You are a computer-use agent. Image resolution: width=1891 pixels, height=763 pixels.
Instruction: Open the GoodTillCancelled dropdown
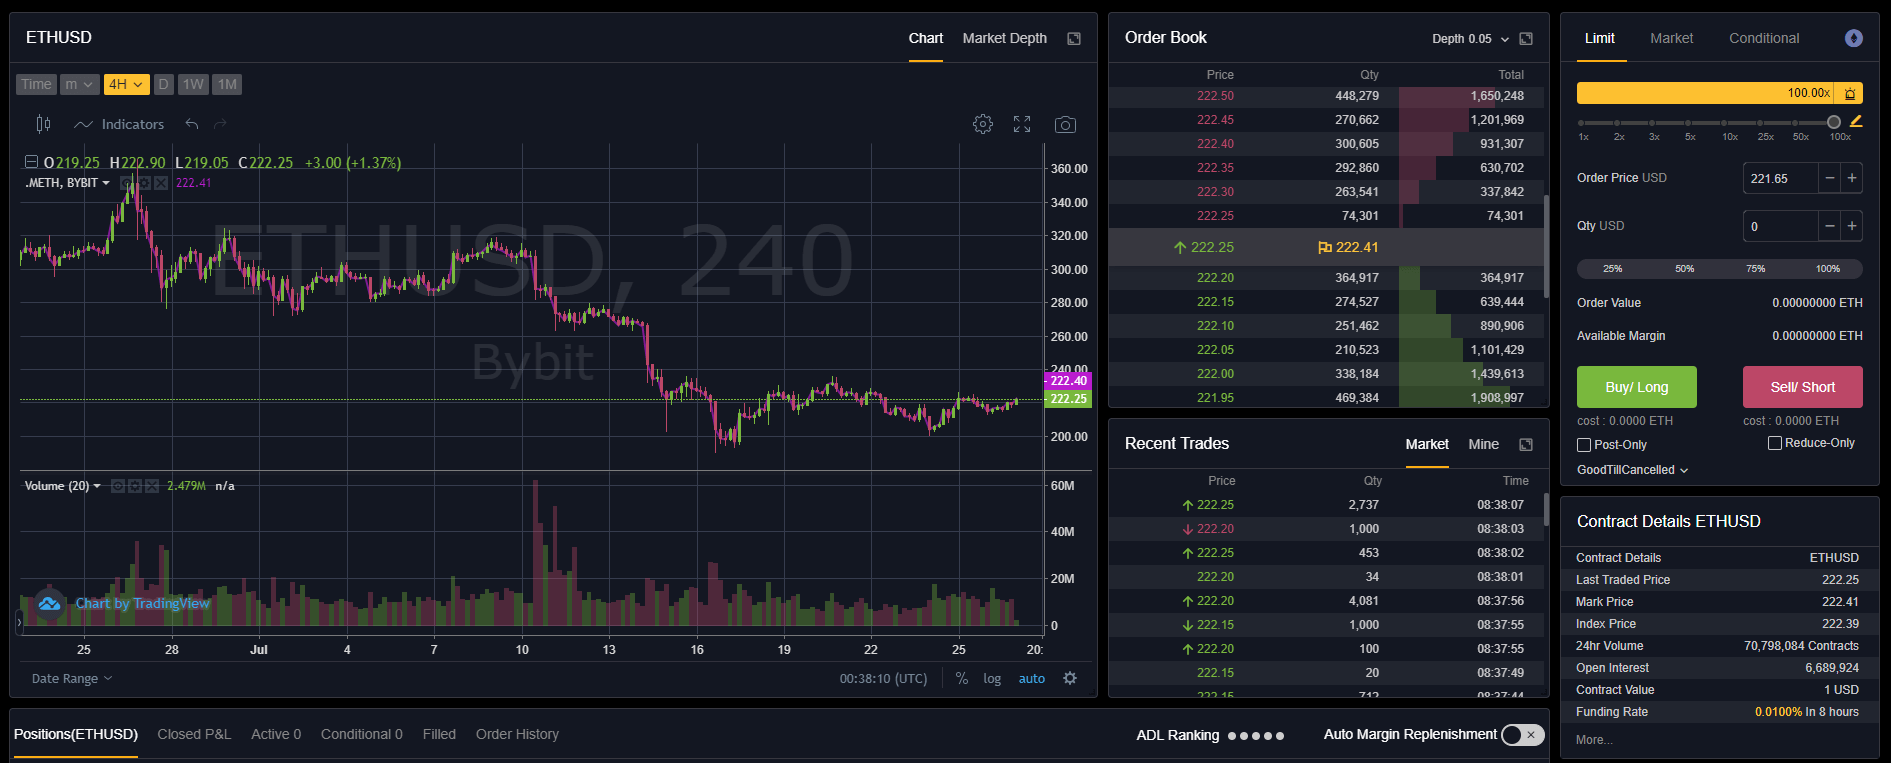1632,470
